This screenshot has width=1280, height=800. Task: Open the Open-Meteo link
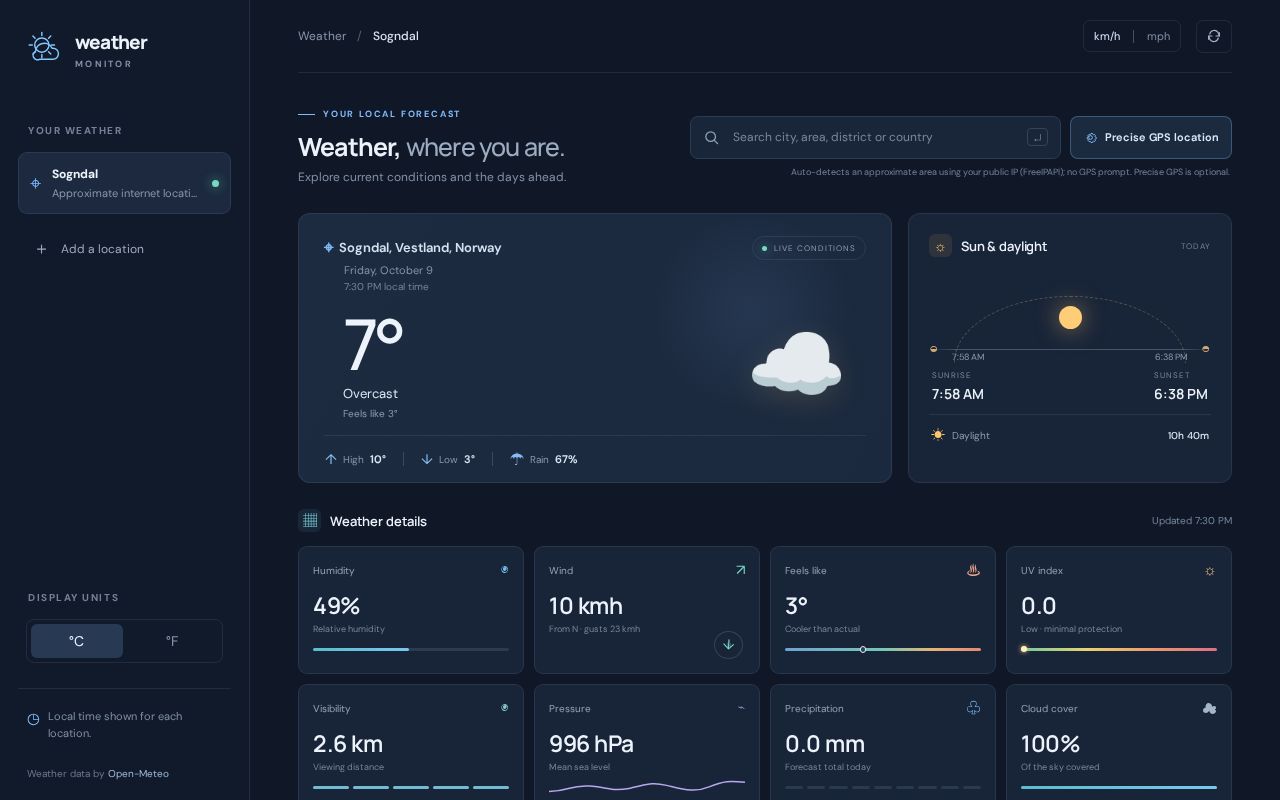(138, 774)
